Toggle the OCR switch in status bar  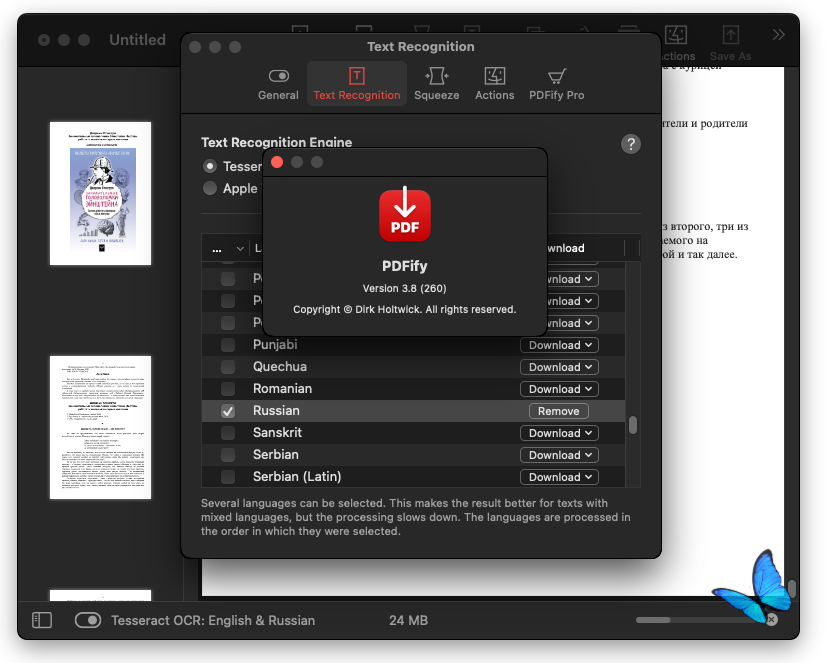point(88,620)
